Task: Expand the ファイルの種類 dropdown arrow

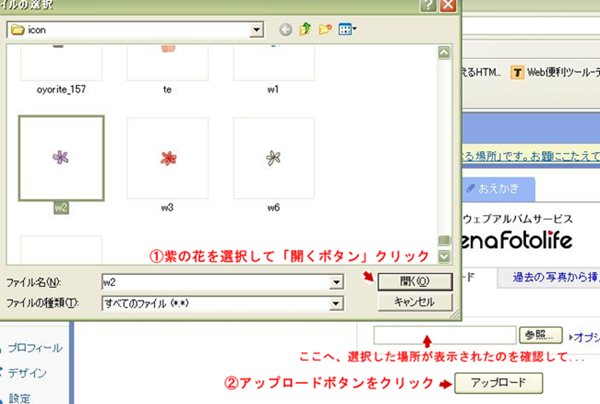Action: click(336, 303)
